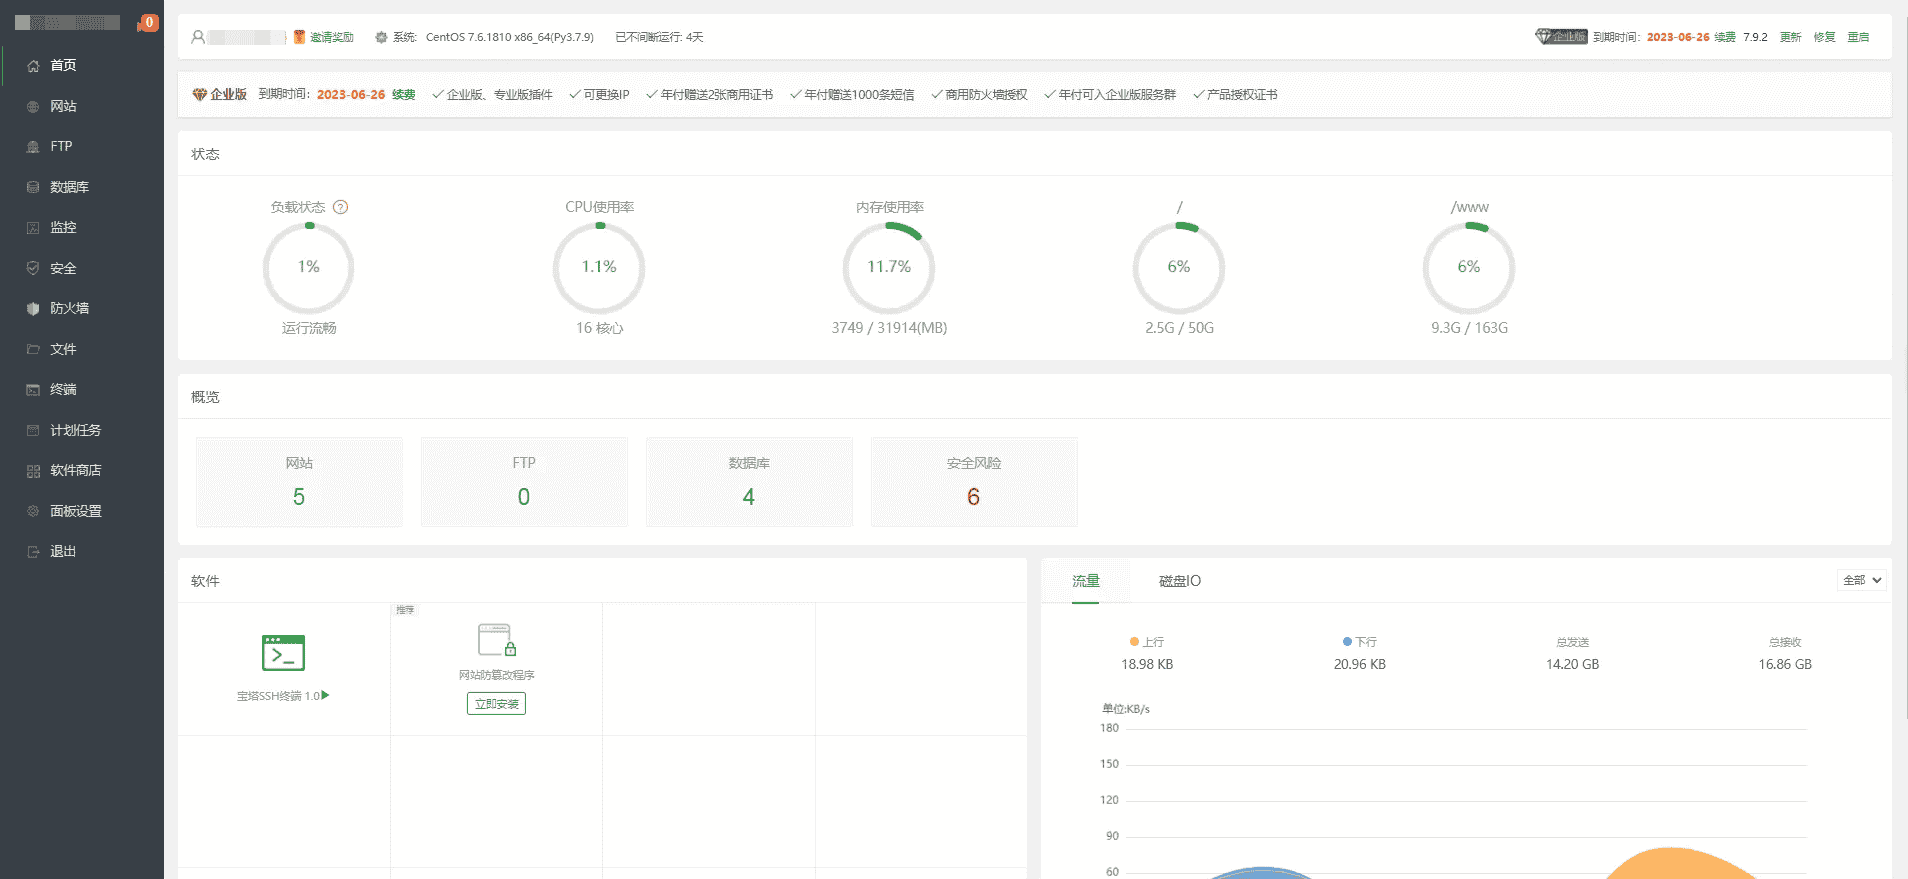Open the 全部 network interface dropdown
This screenshot has width=1908, height=879.
[x=1862, y=580]
